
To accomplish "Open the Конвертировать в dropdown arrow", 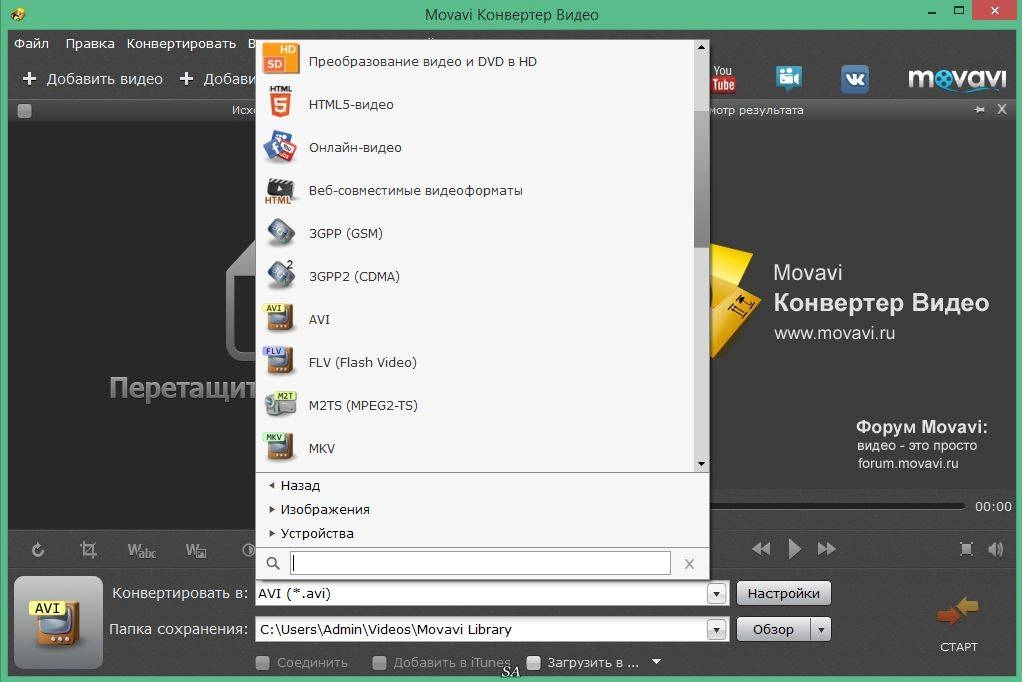I will click(x=716, y=594).
